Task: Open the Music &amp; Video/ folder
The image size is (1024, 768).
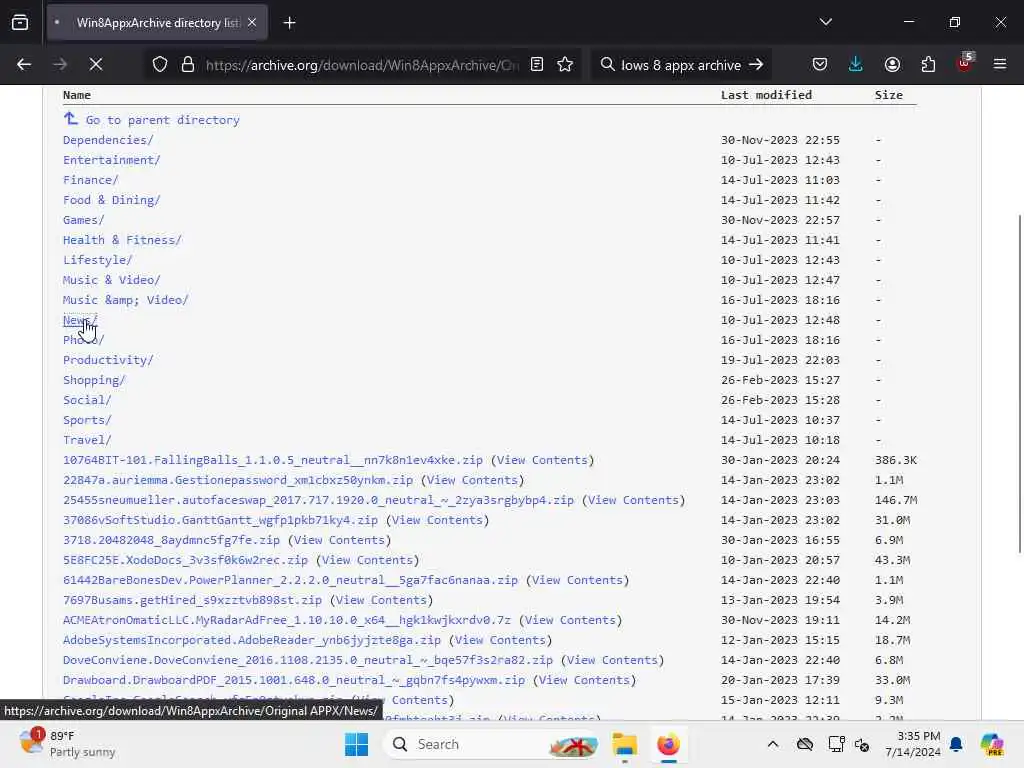Action: (x=125, y=300)
